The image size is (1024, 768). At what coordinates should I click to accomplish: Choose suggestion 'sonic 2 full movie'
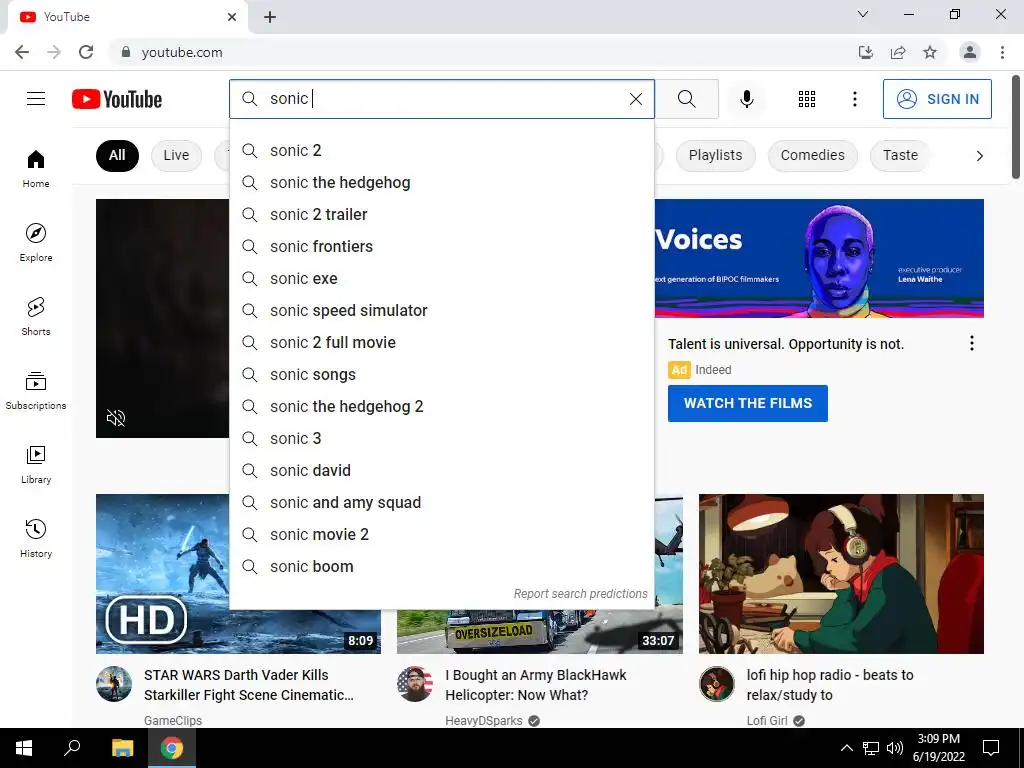(x=441, y=342)
